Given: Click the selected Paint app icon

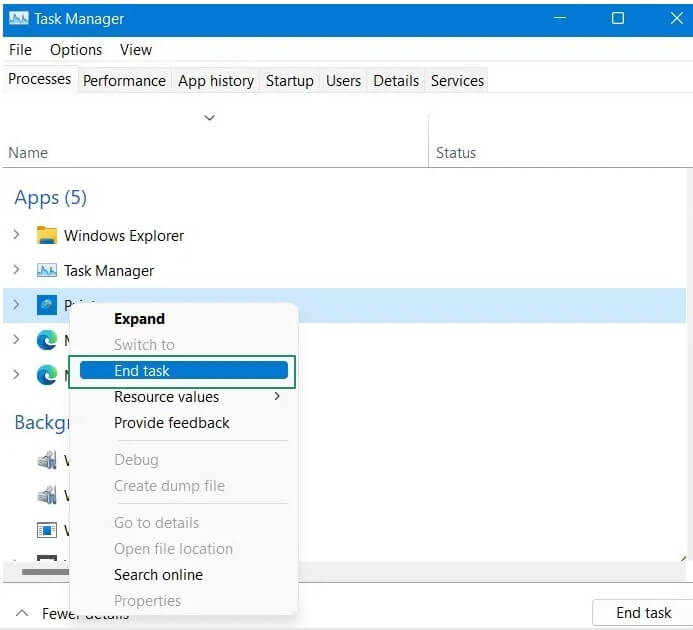Looking at the screenshot, I should click(46, 305).
